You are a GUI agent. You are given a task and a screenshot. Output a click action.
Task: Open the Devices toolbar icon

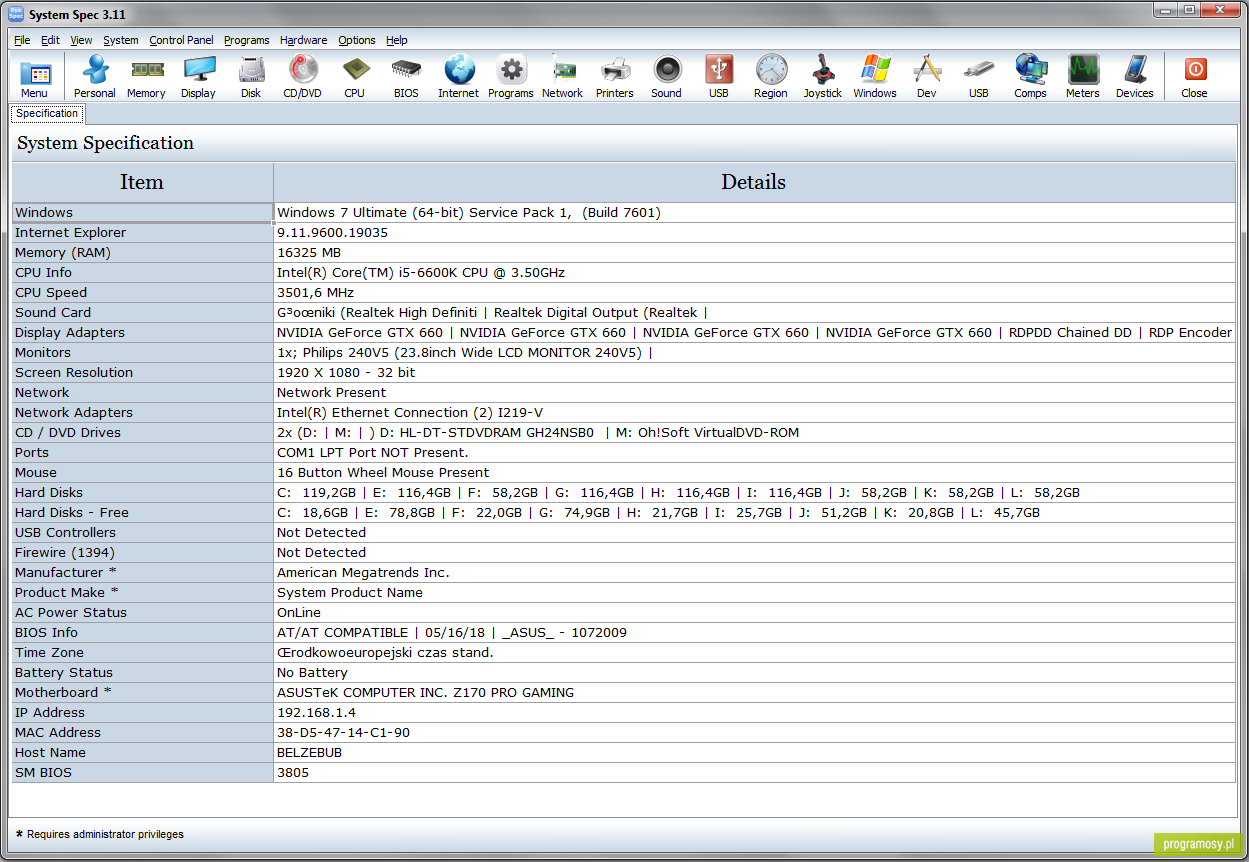pos(1134,77)
